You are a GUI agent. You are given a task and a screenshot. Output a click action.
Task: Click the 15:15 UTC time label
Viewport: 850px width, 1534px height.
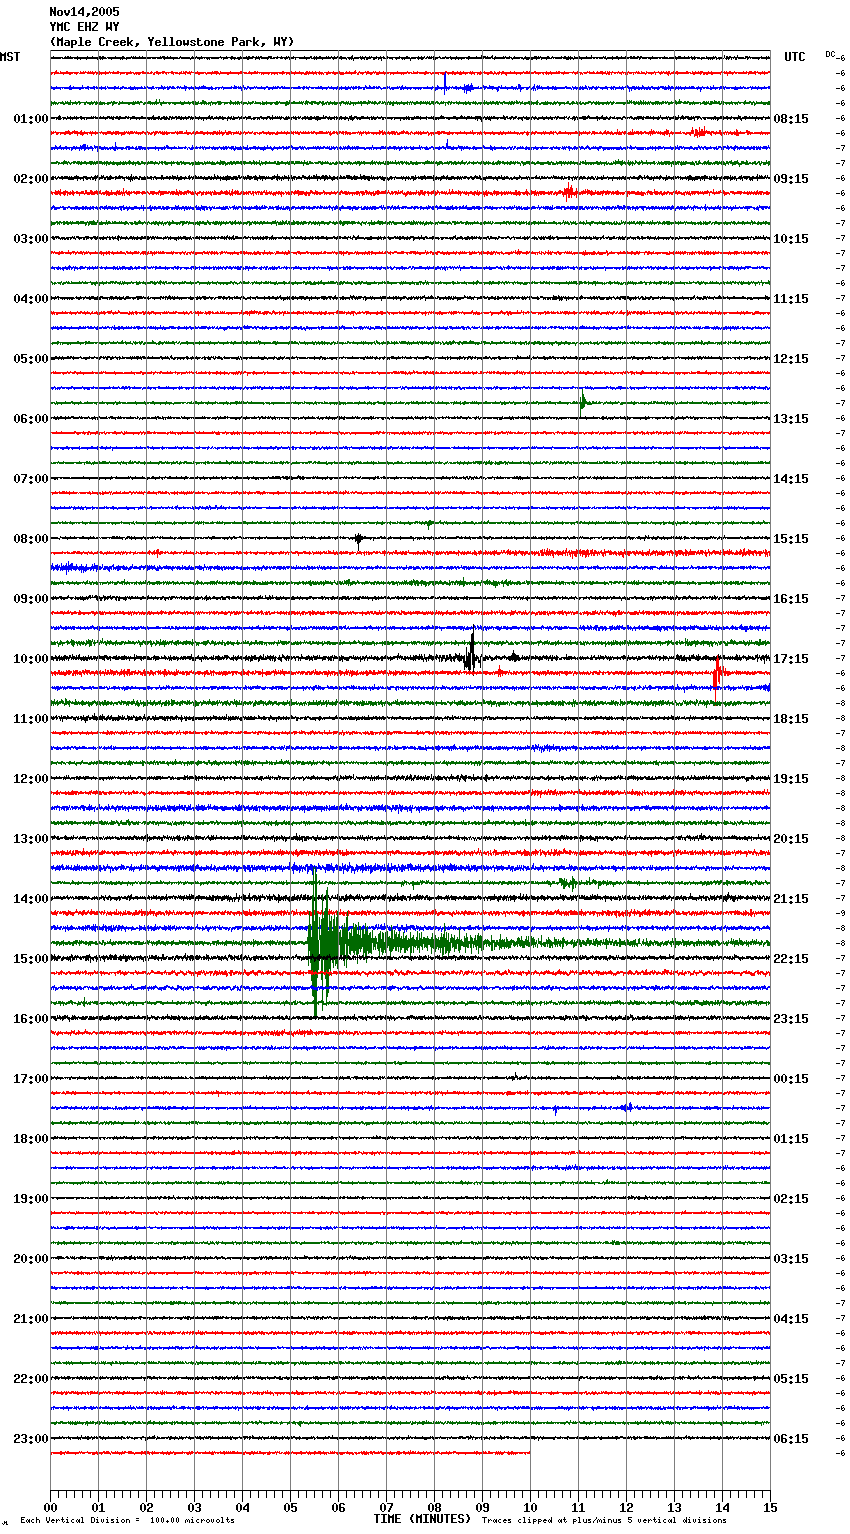click(791, 539)
